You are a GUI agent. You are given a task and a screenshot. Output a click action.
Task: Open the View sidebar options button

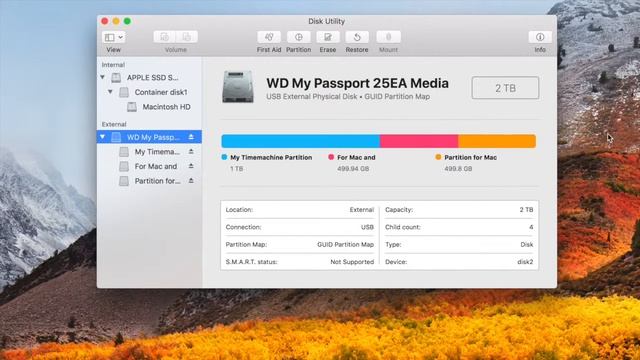tap(113, 37)
